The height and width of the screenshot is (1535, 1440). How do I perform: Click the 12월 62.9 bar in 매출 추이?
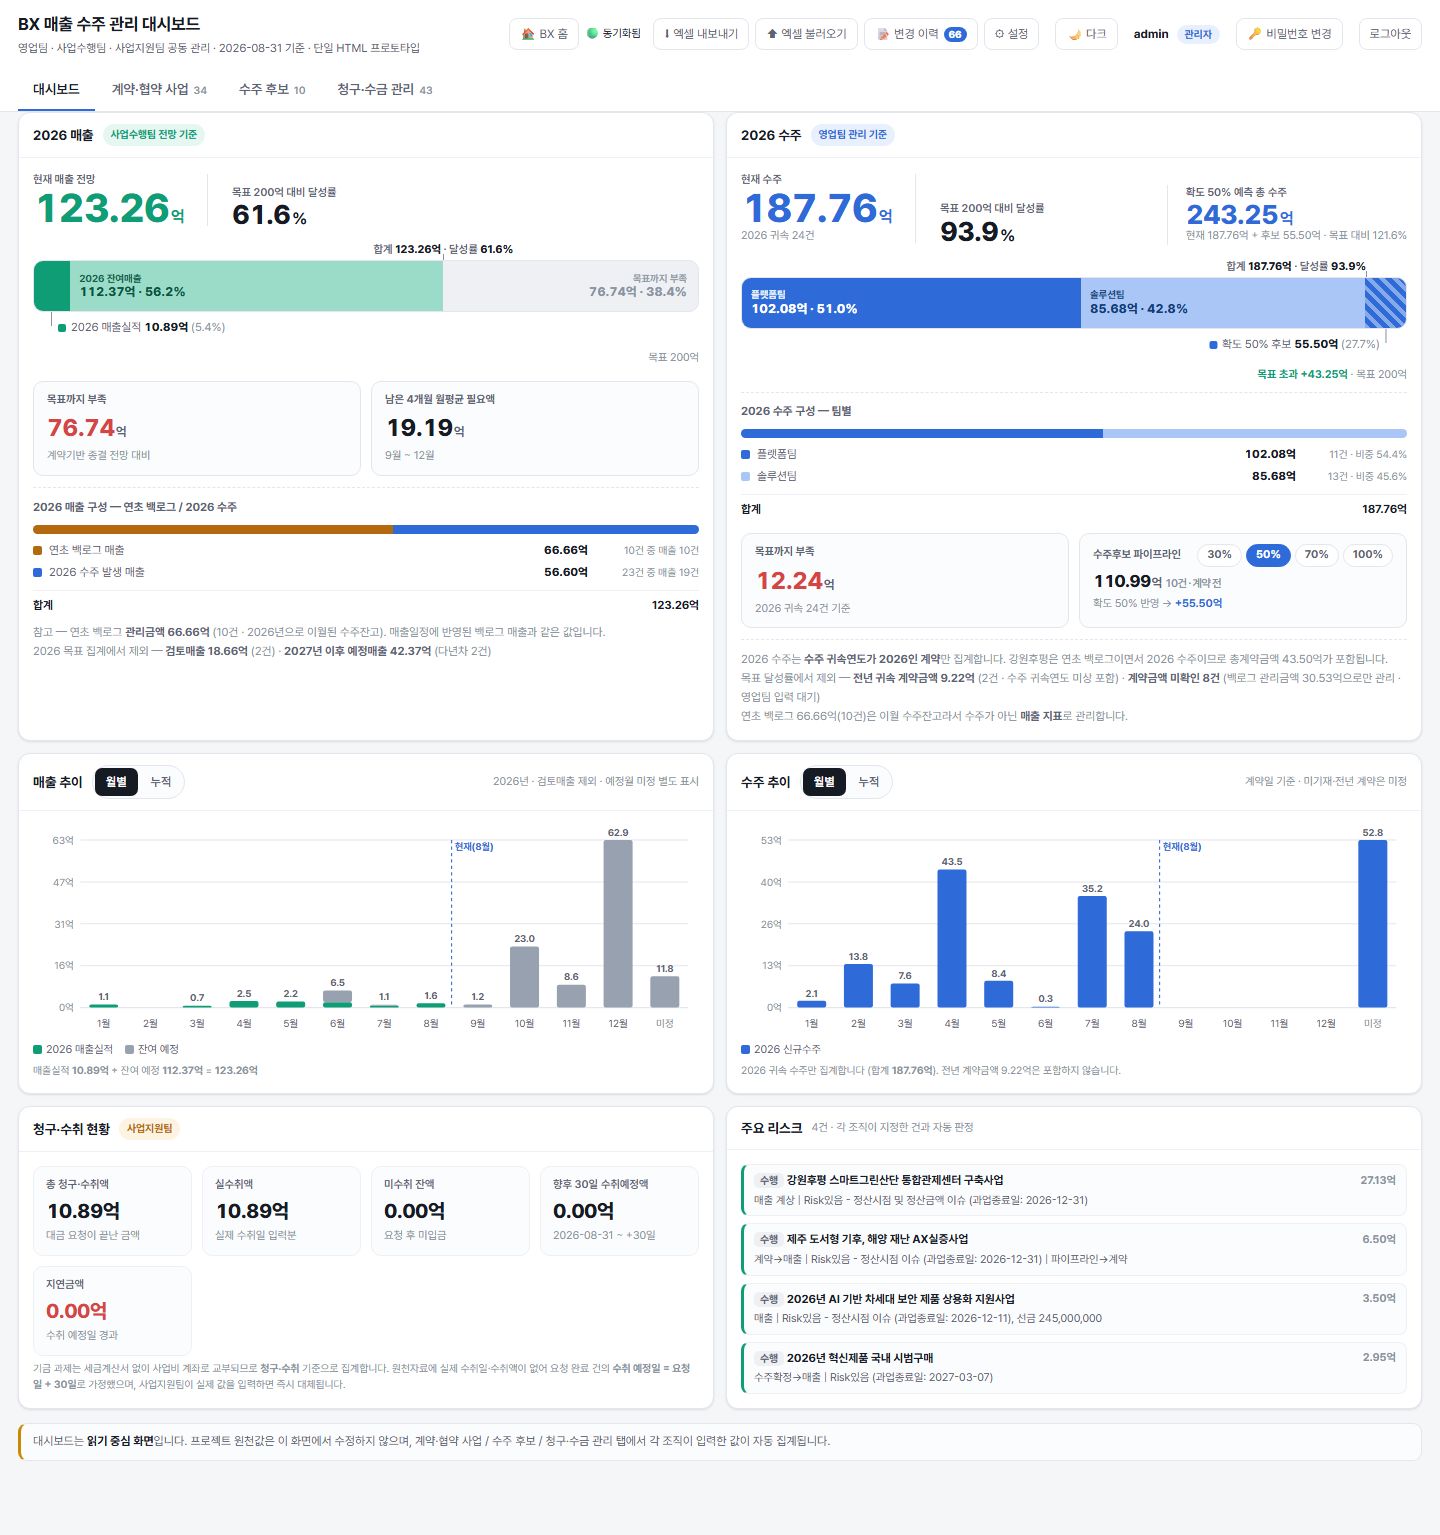618,923
